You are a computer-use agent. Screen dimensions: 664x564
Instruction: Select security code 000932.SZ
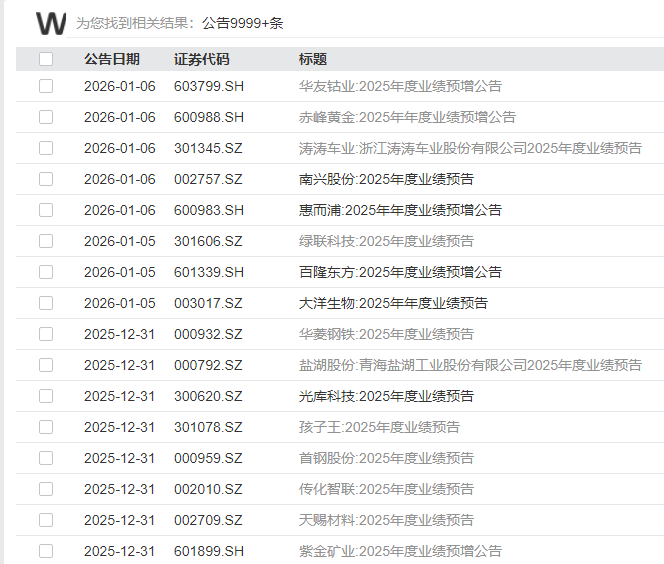[208, 334]
